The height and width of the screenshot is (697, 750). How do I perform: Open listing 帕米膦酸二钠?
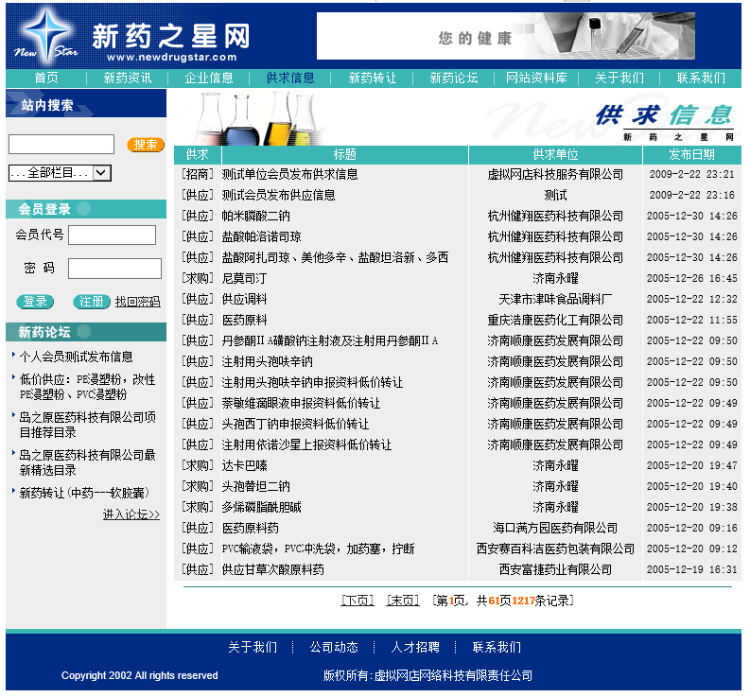click(256, 216)
